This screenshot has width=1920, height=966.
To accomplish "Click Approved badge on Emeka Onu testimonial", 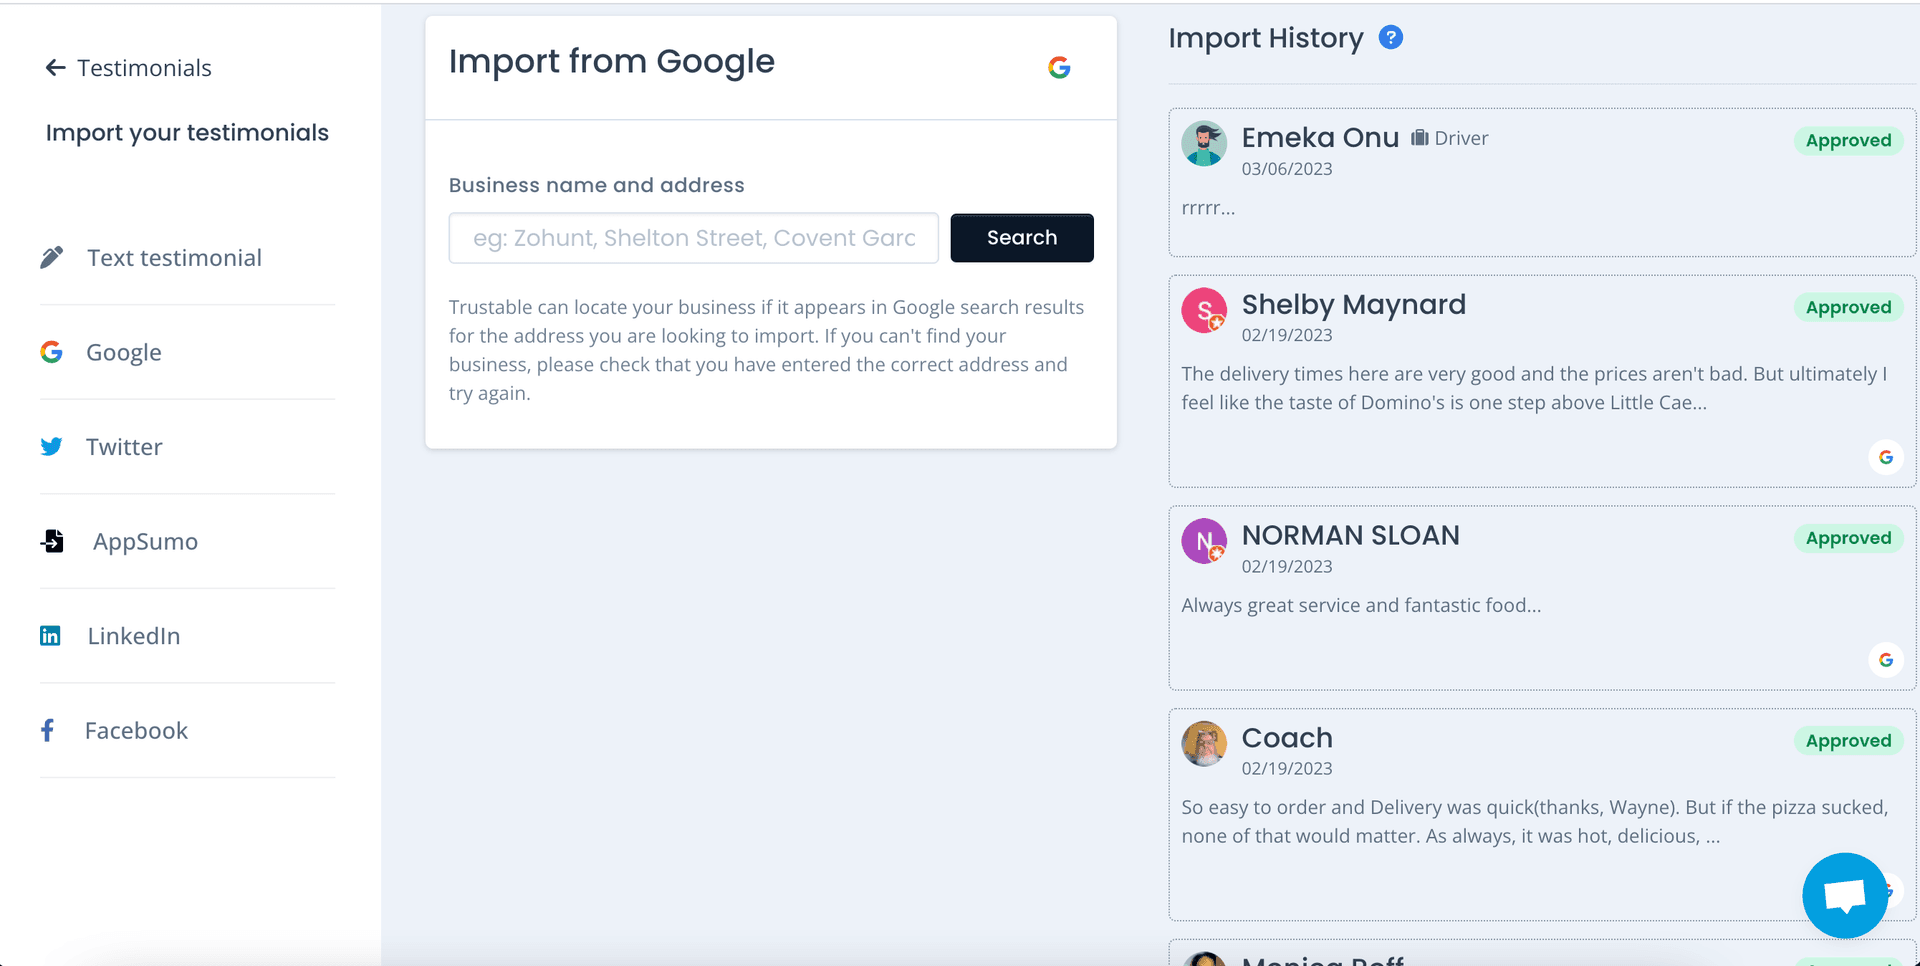I will click(1847, 141).
